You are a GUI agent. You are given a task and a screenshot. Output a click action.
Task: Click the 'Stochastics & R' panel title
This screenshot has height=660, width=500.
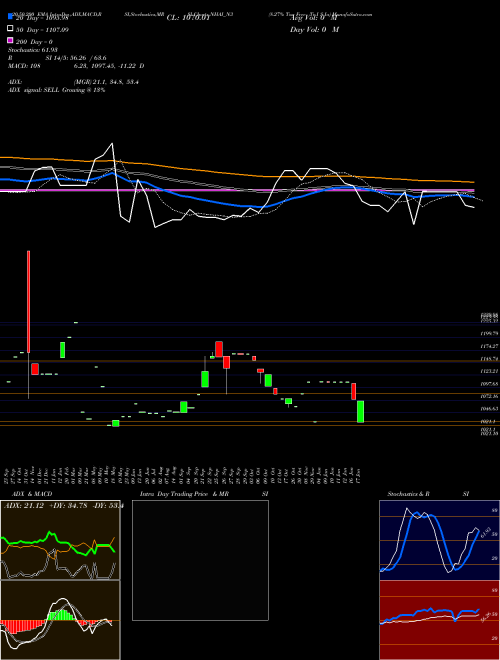tap(408, 494)
